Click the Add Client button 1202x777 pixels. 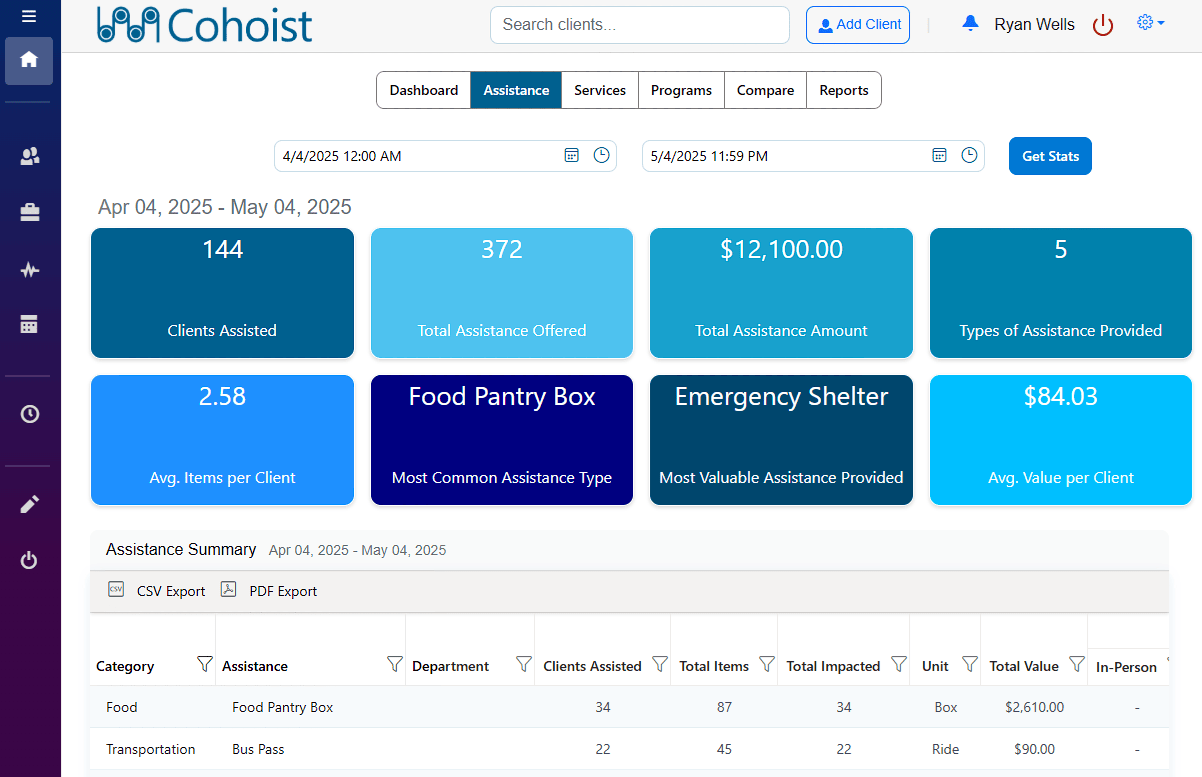click(857, 25)
